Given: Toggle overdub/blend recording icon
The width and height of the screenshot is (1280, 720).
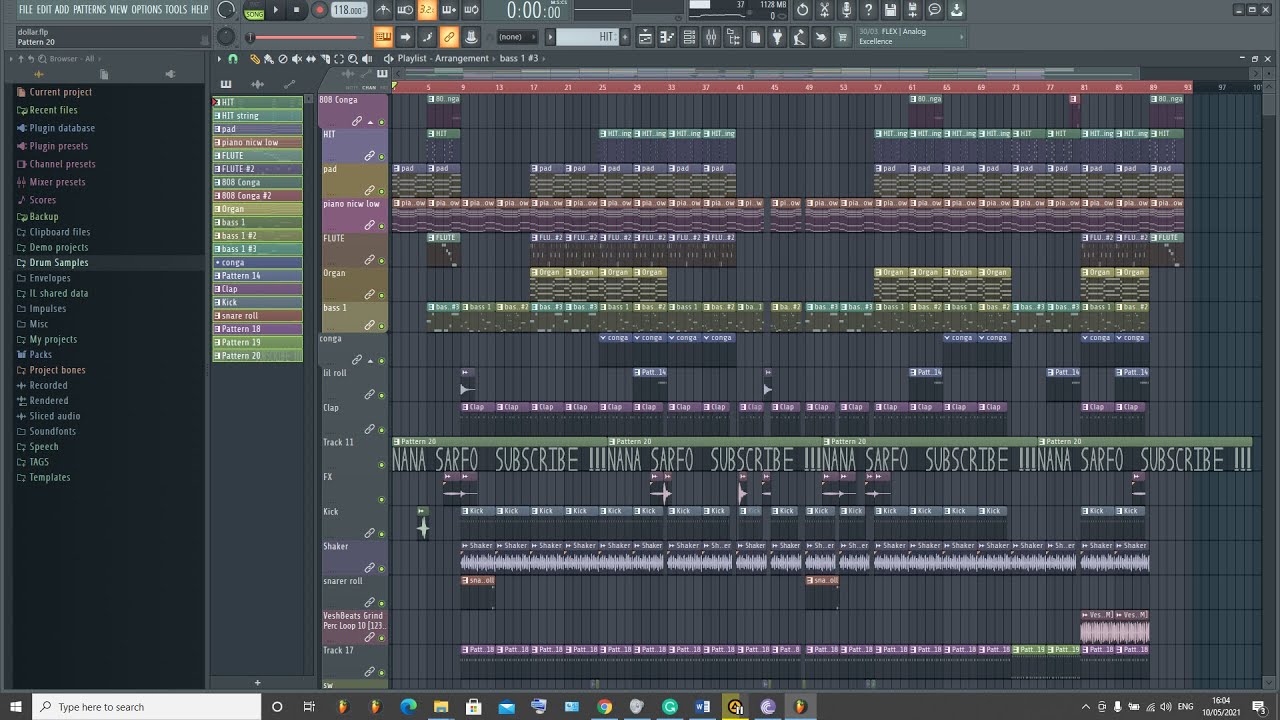Looking at the screenshot, I should point(449,10).
